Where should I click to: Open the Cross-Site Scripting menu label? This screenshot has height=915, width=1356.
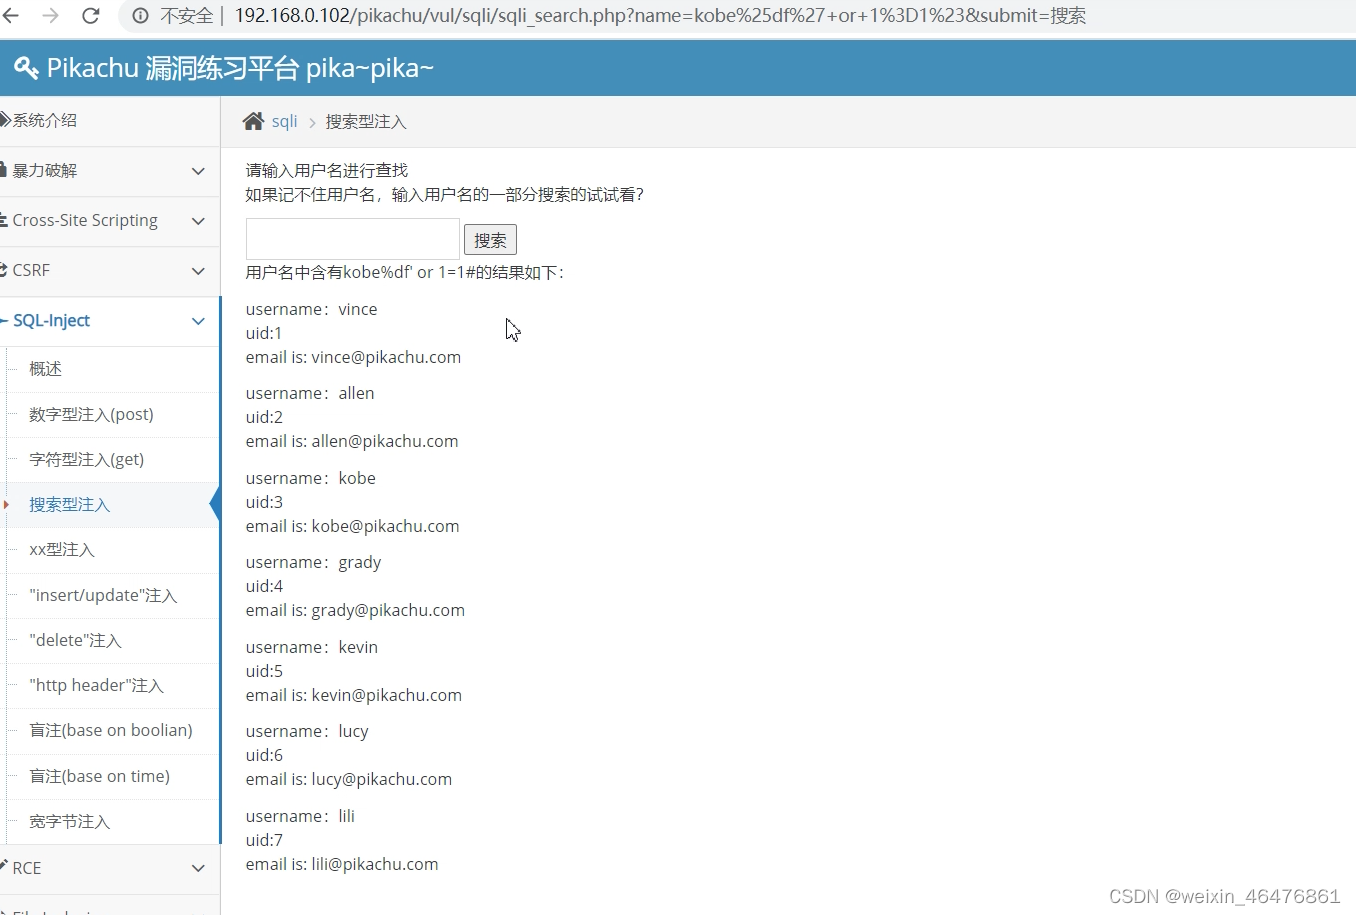(85, 220)
